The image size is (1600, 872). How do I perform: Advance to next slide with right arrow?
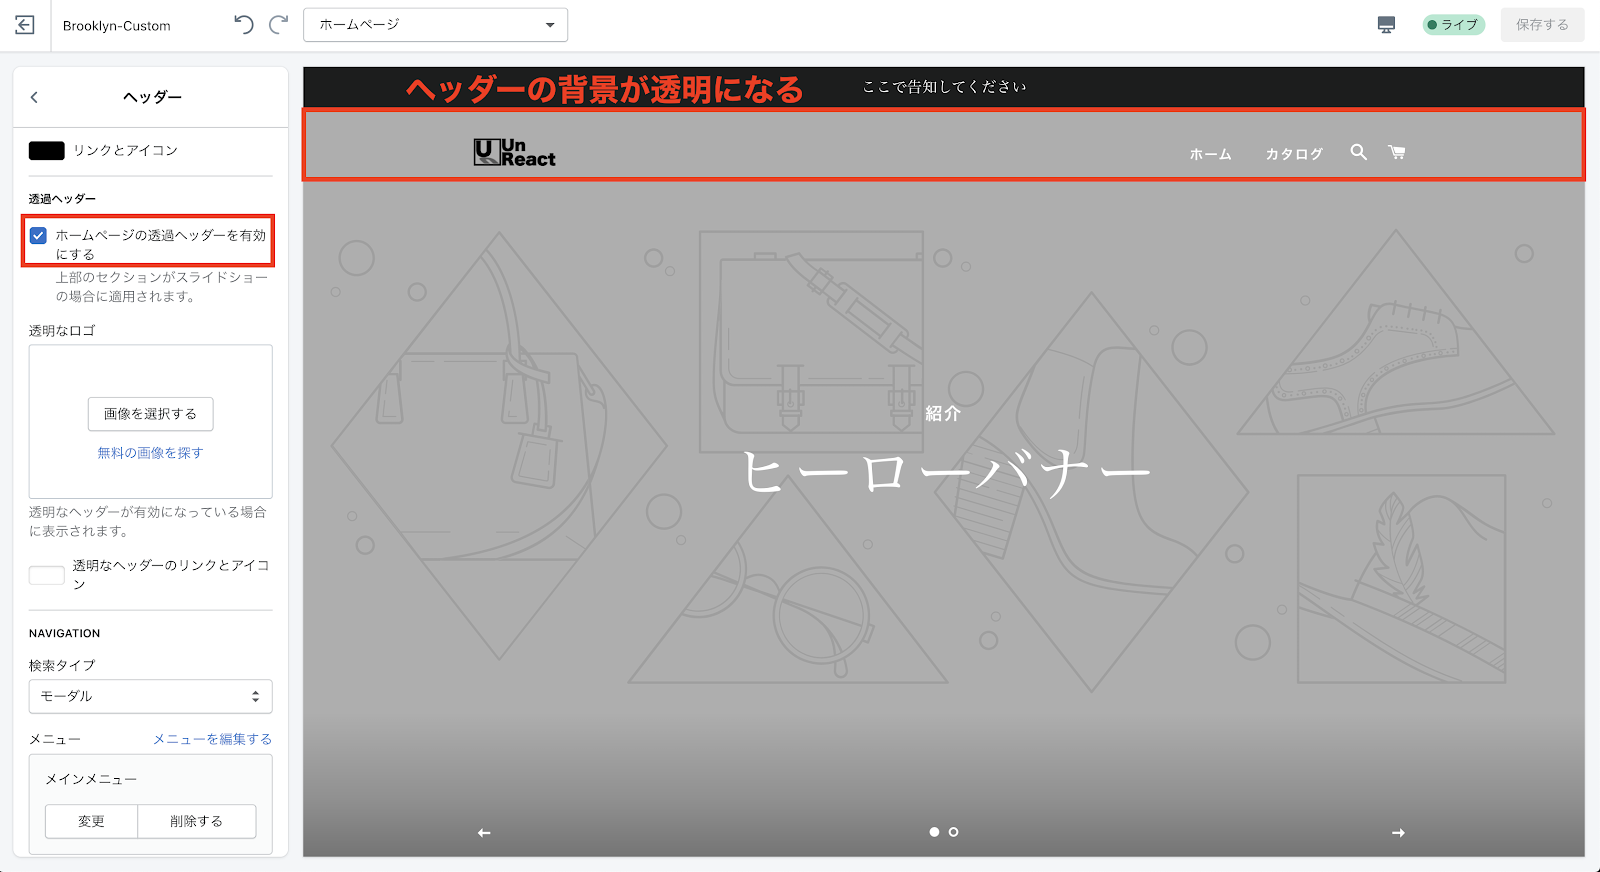tap(1398, 833)
